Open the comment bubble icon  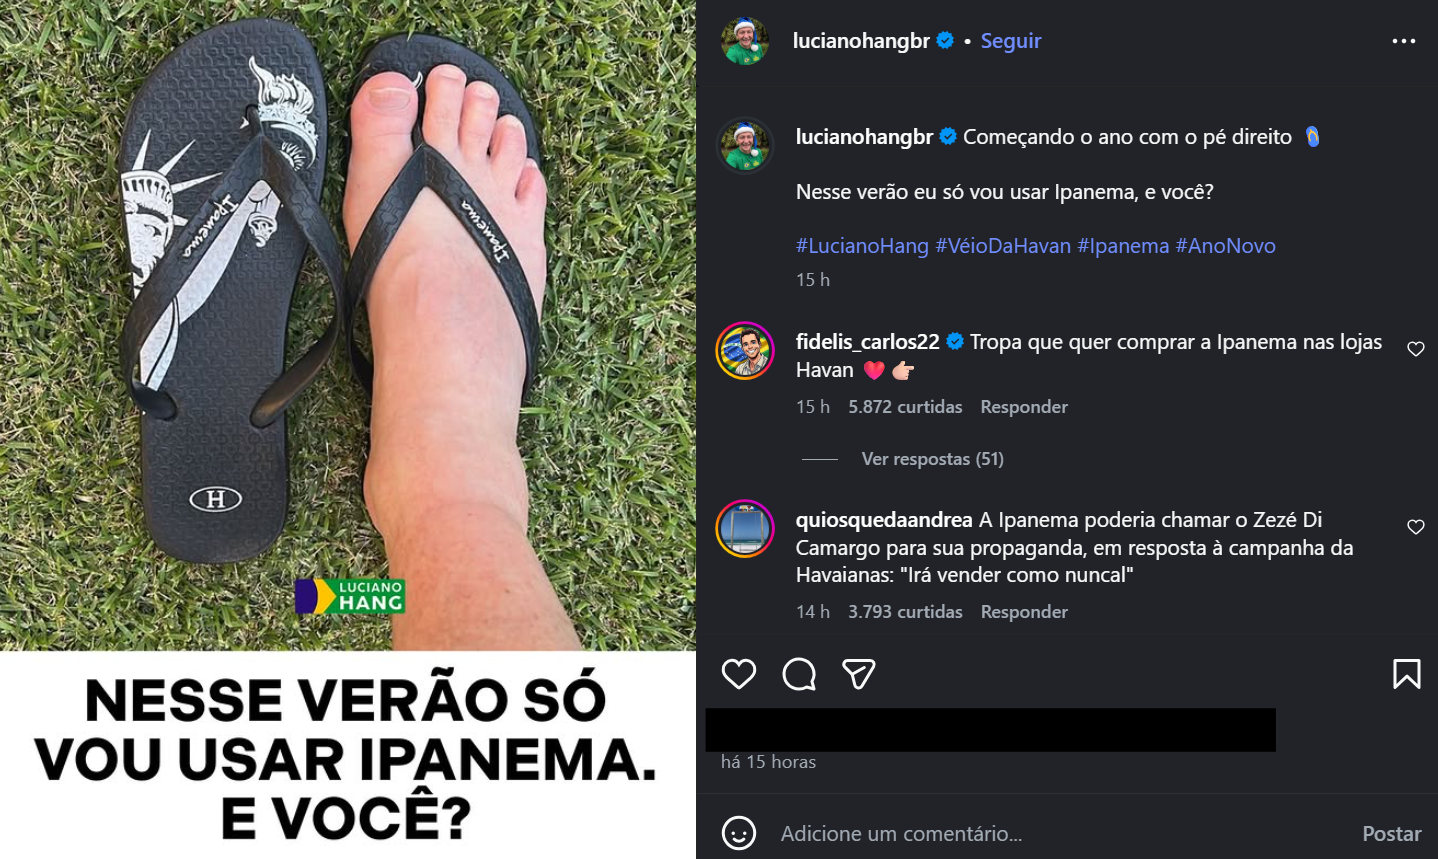799,674
